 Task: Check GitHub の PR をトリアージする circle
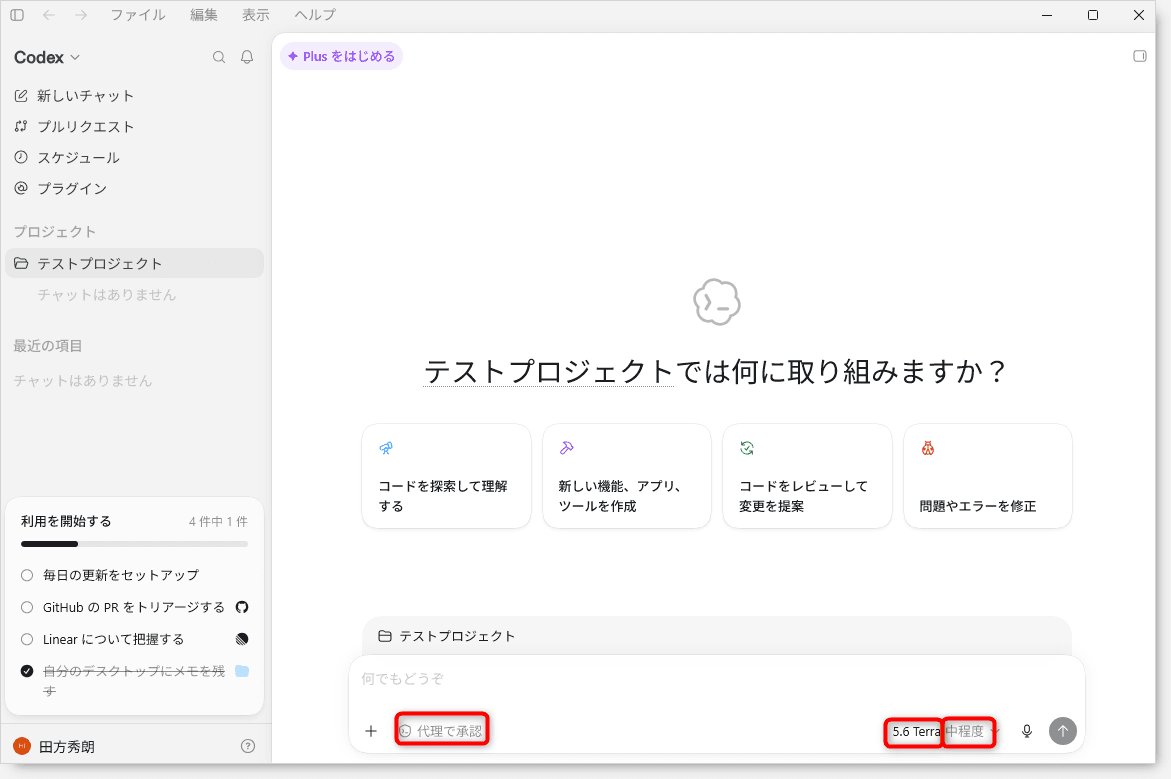[x=27, y=607]
